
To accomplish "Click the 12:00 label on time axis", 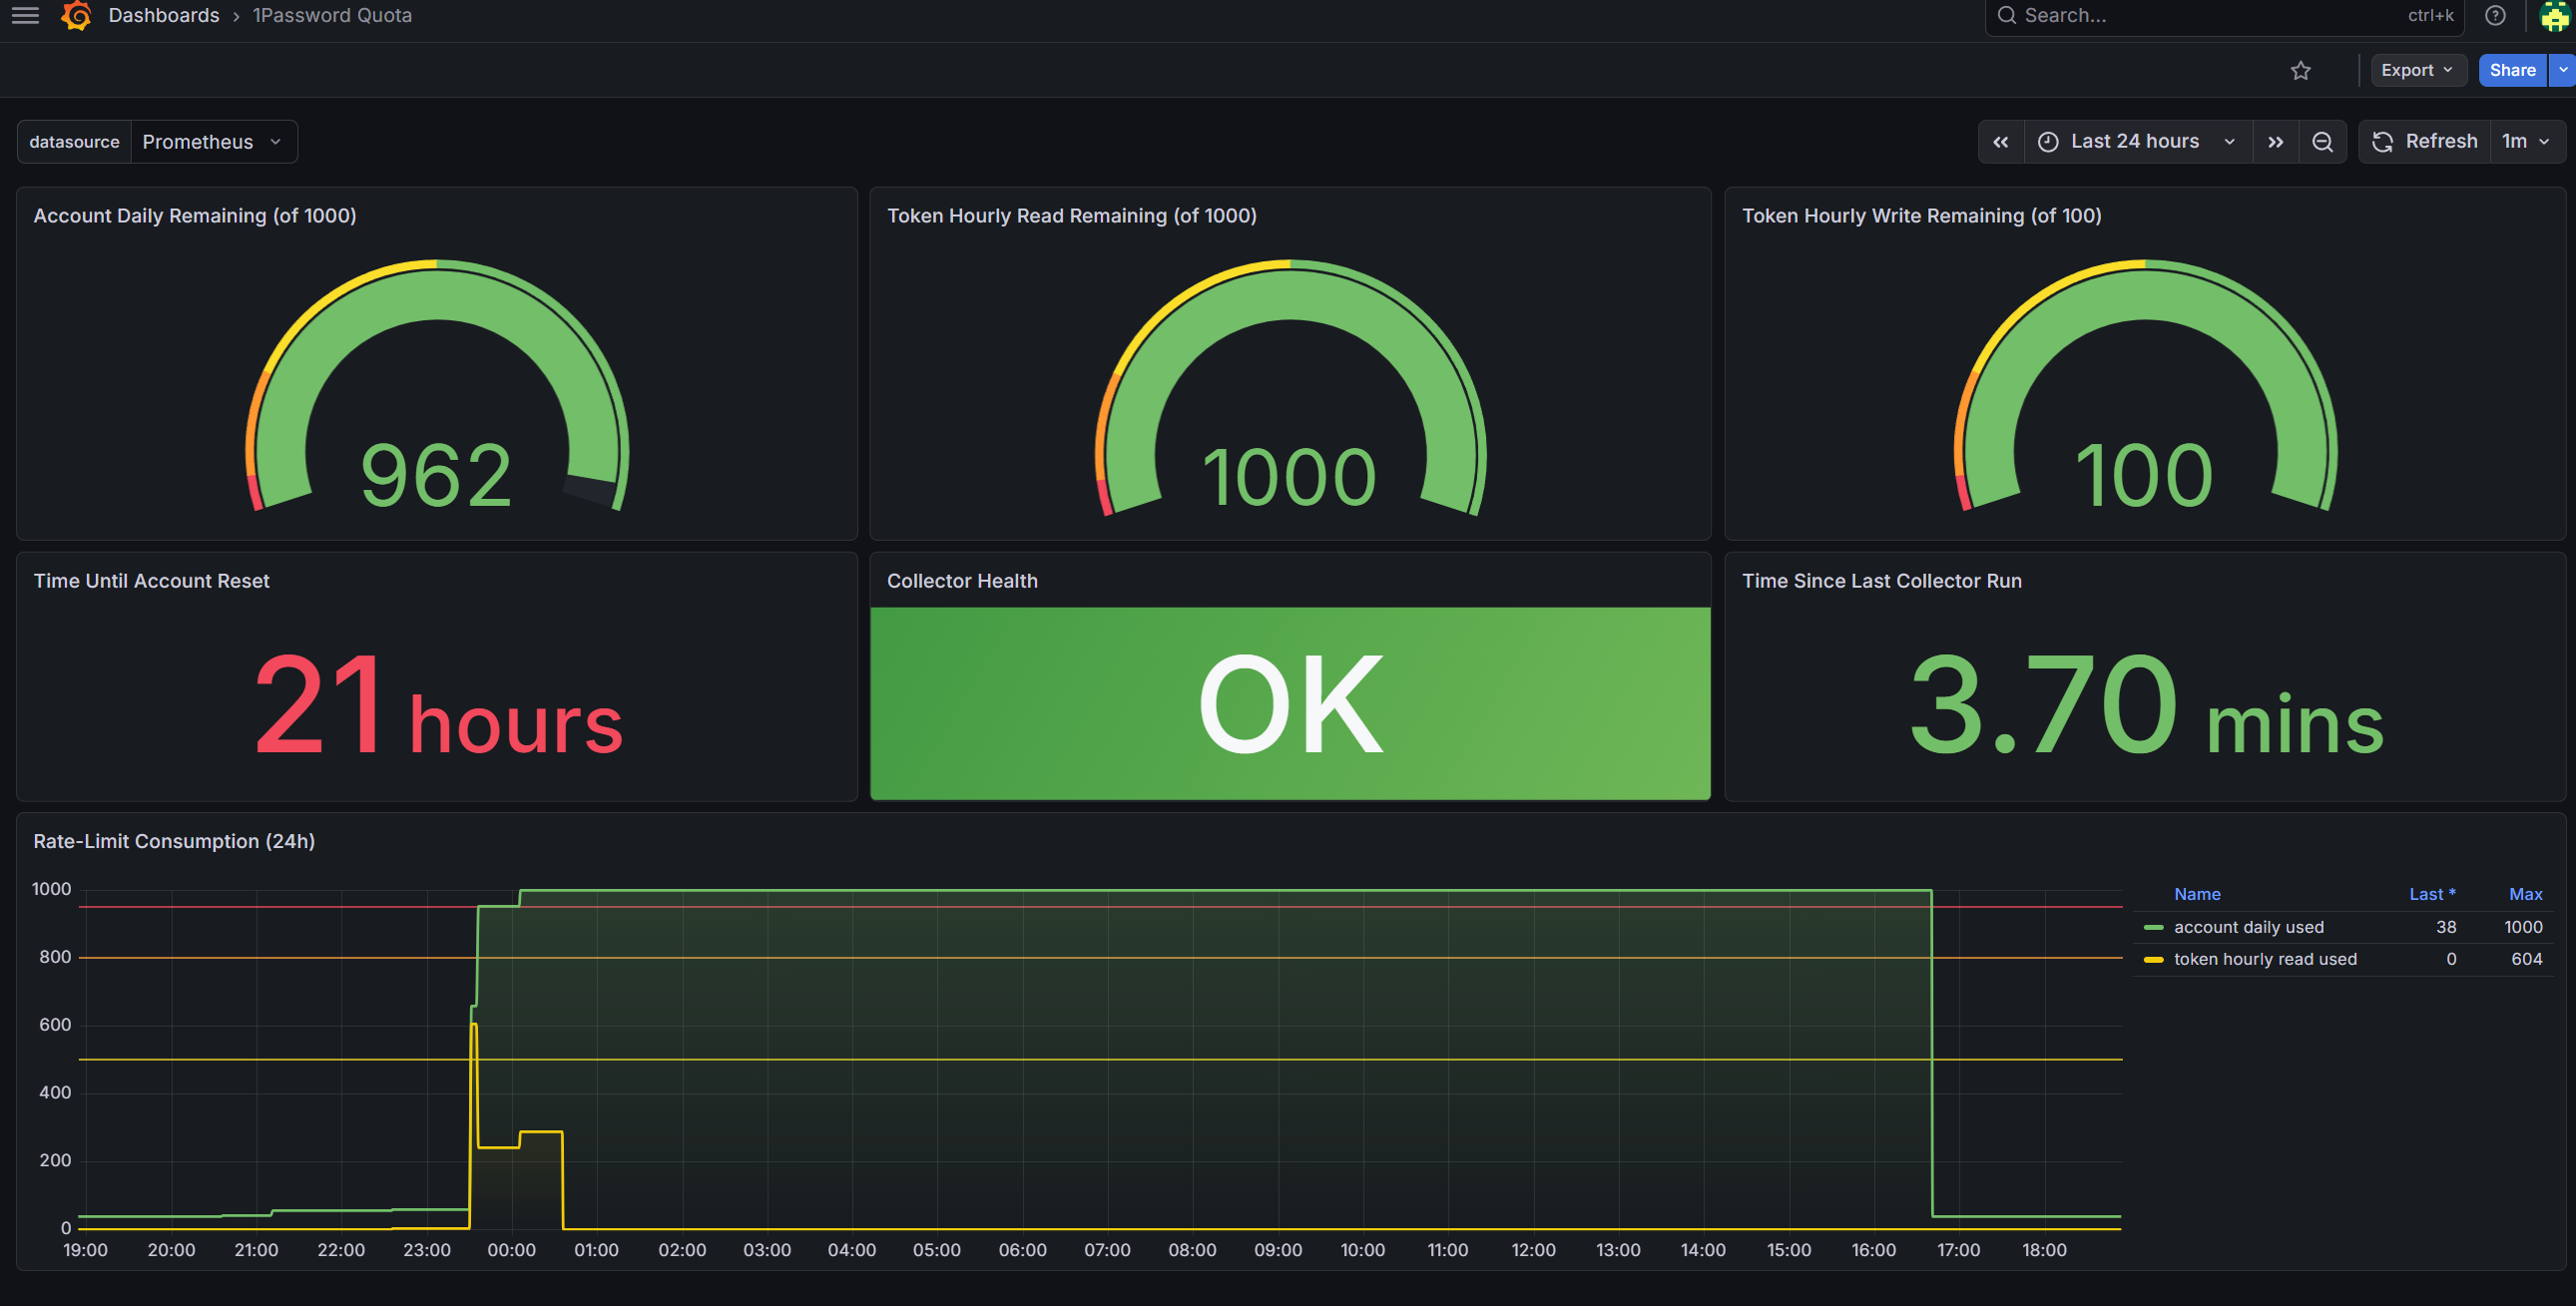I will pos(1533,1250).
